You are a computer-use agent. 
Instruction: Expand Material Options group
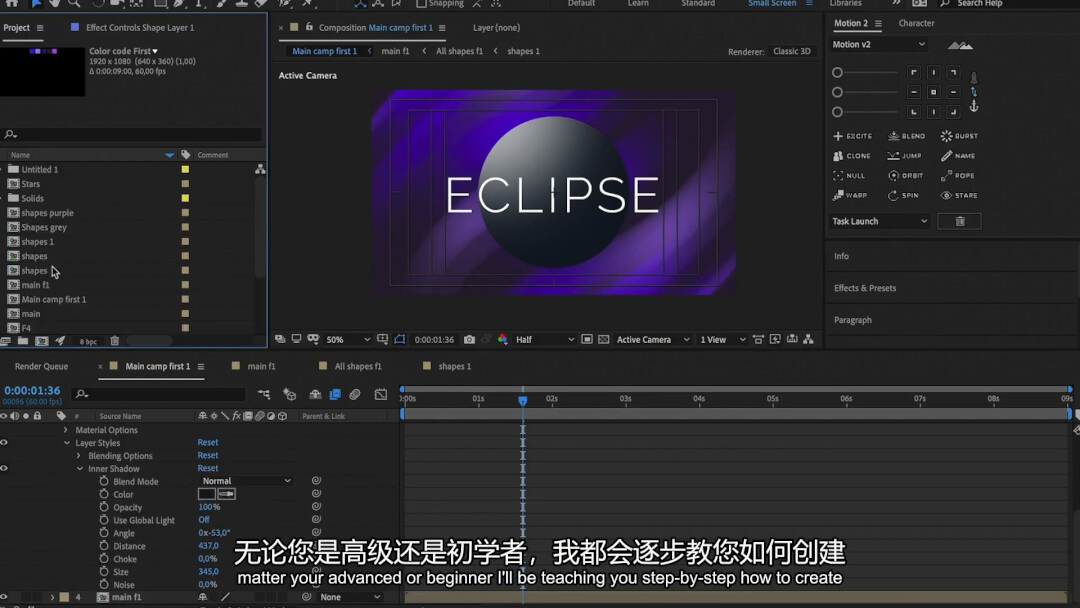click(x=65, y=430)
